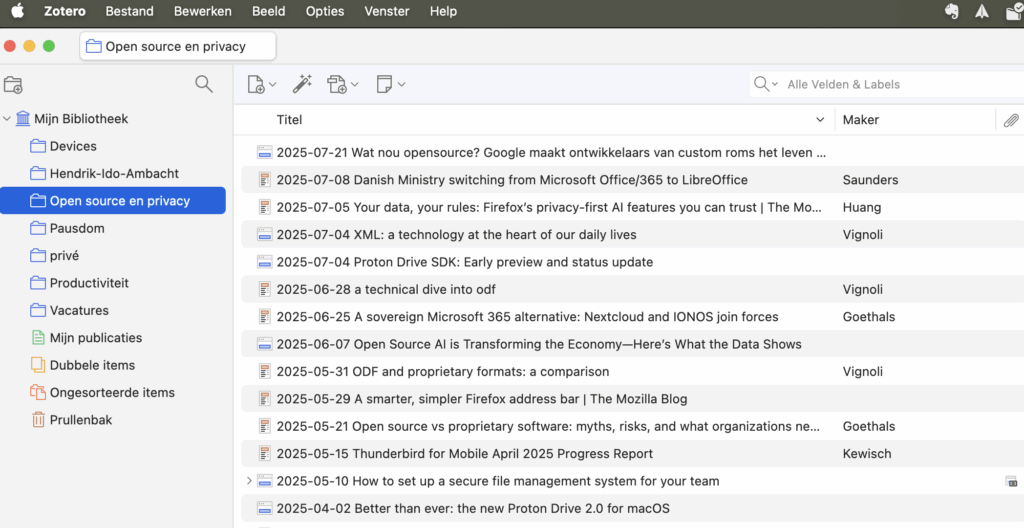Open the Prullenbak trash
1024x528 pixels.
click(81, 420)
